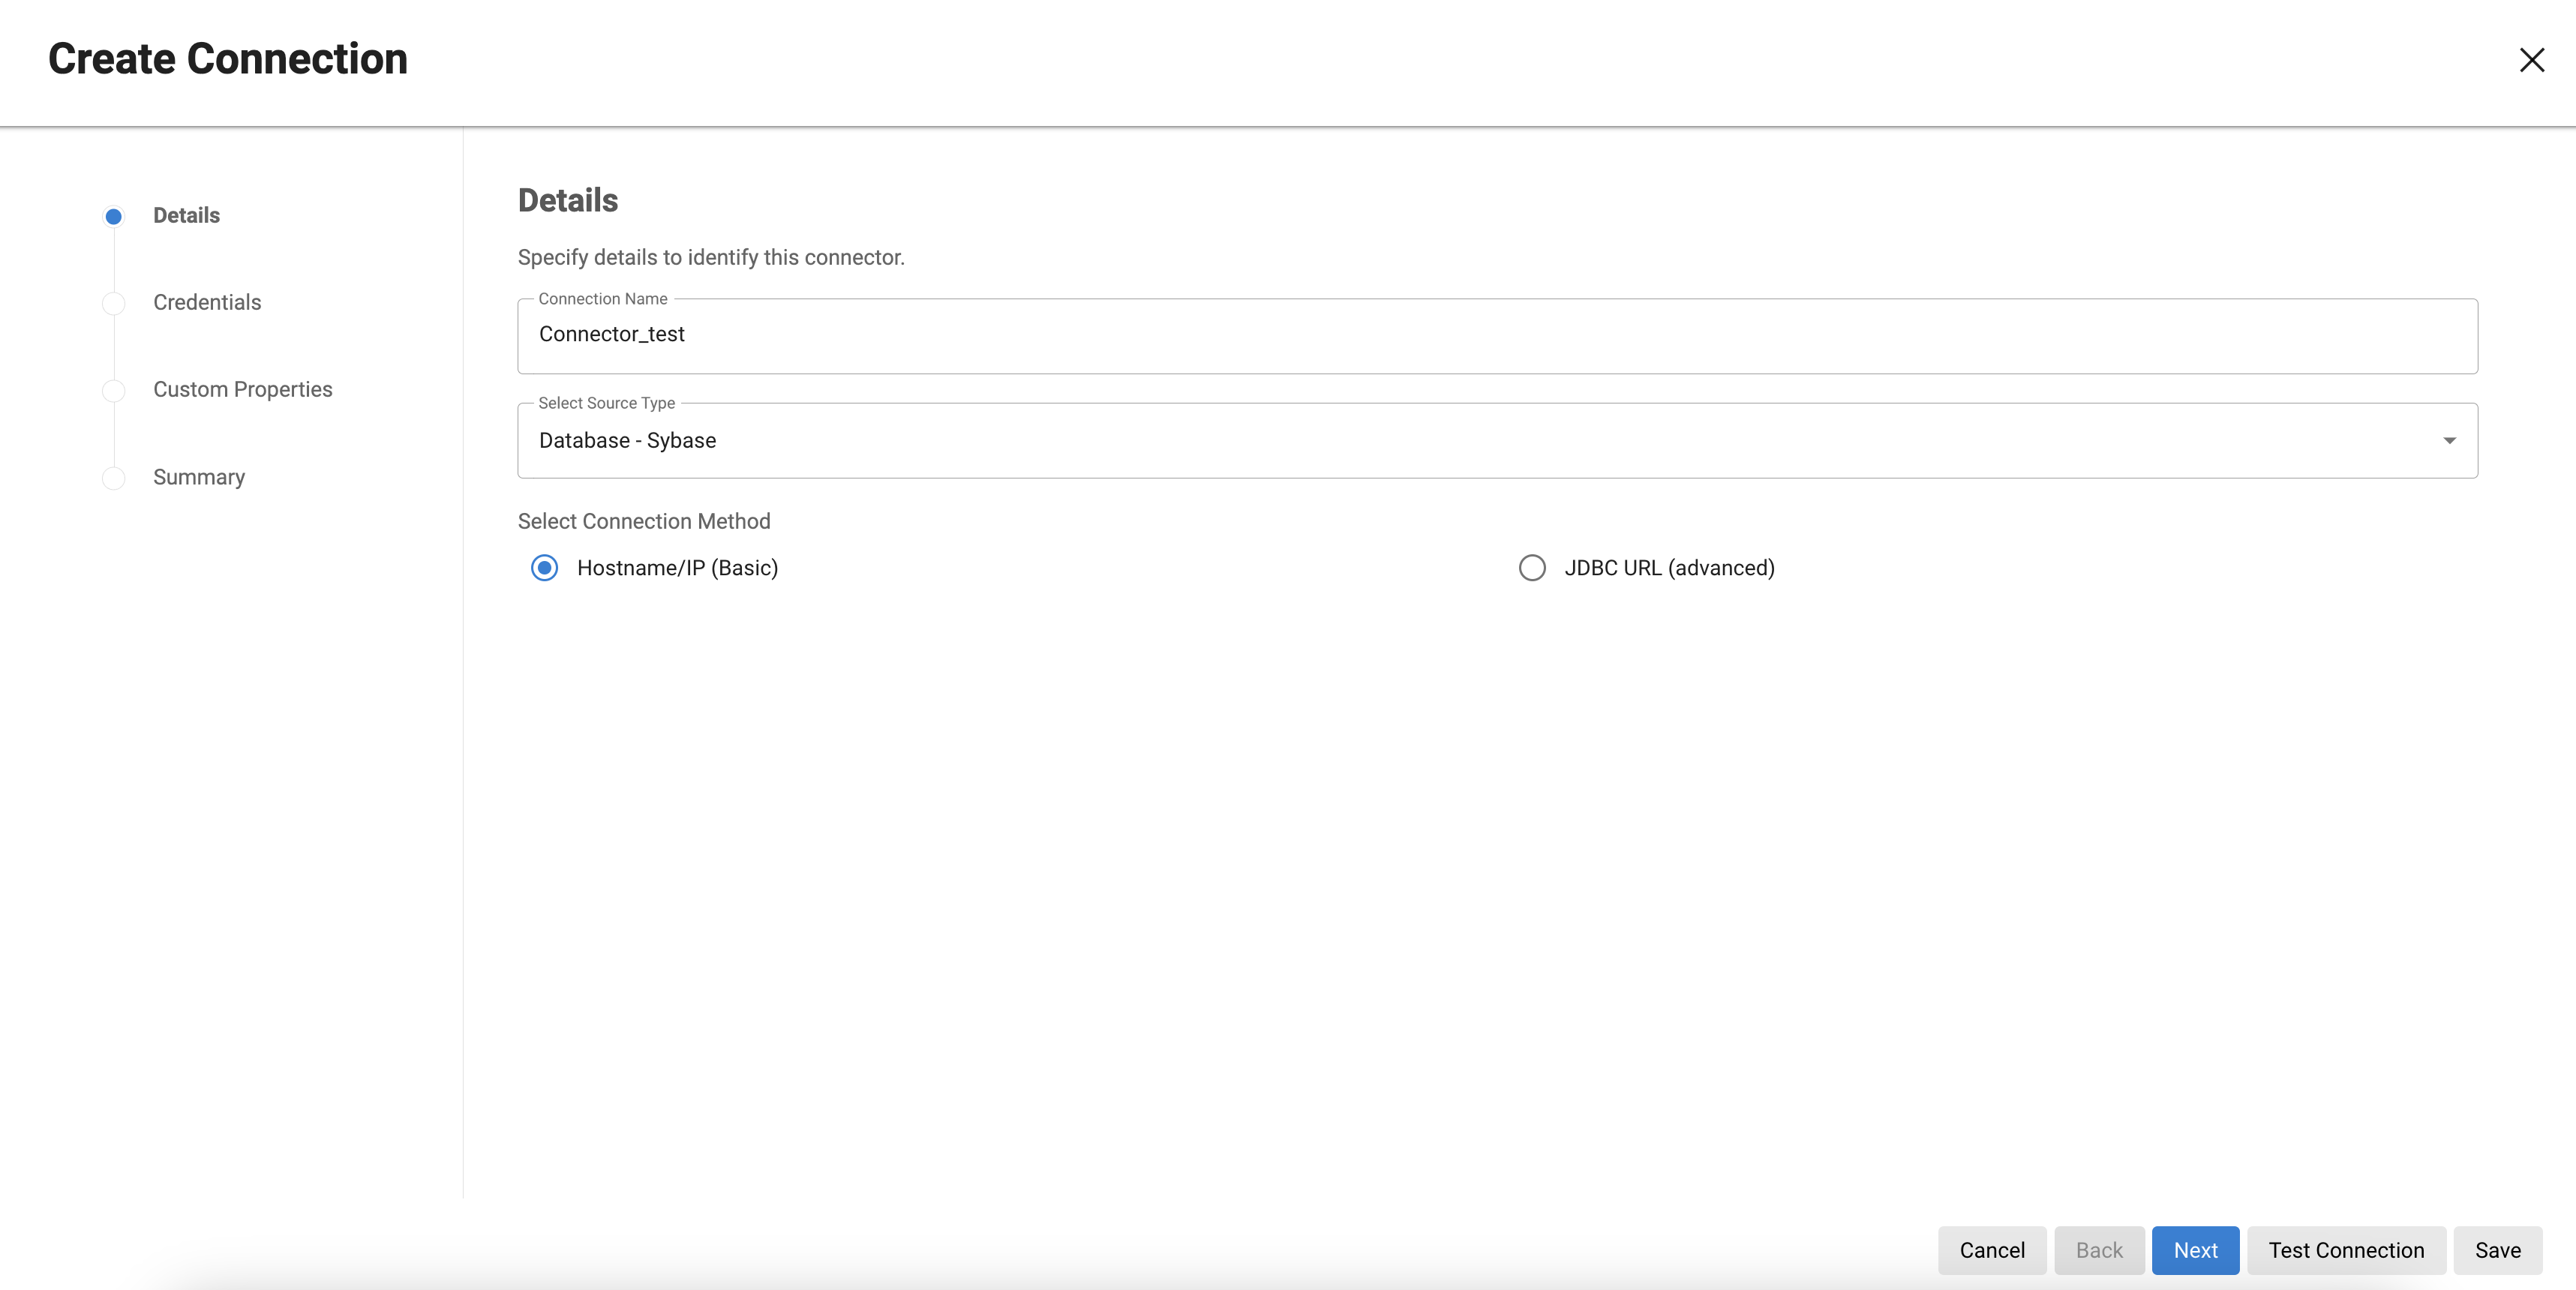Click the Next button

pos(2195,1250)
